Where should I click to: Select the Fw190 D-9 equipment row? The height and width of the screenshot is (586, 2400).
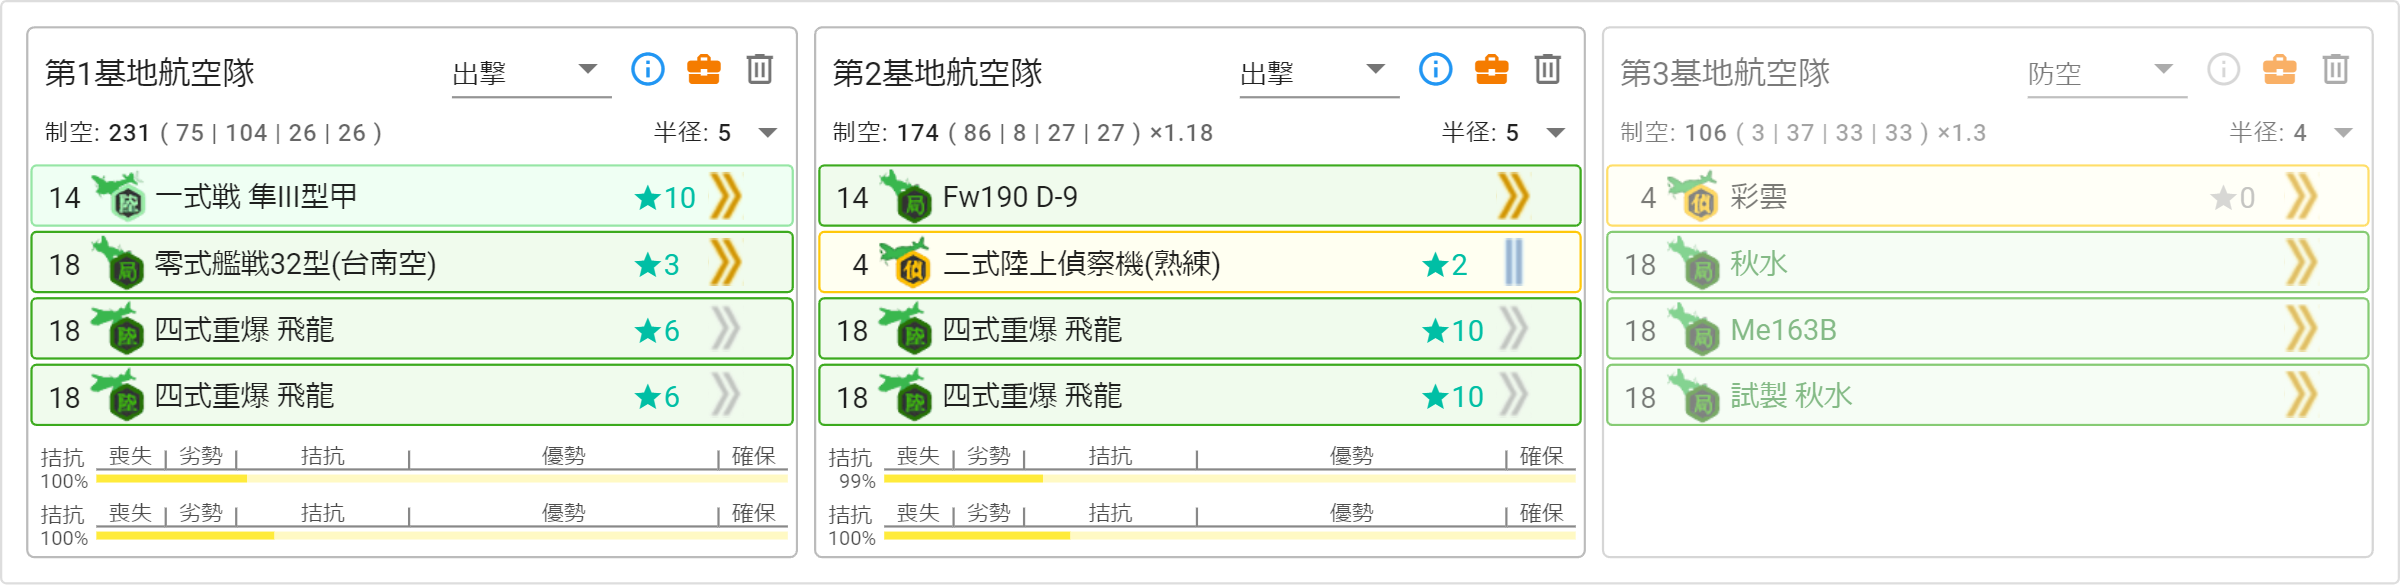(x=1200, y=196)
